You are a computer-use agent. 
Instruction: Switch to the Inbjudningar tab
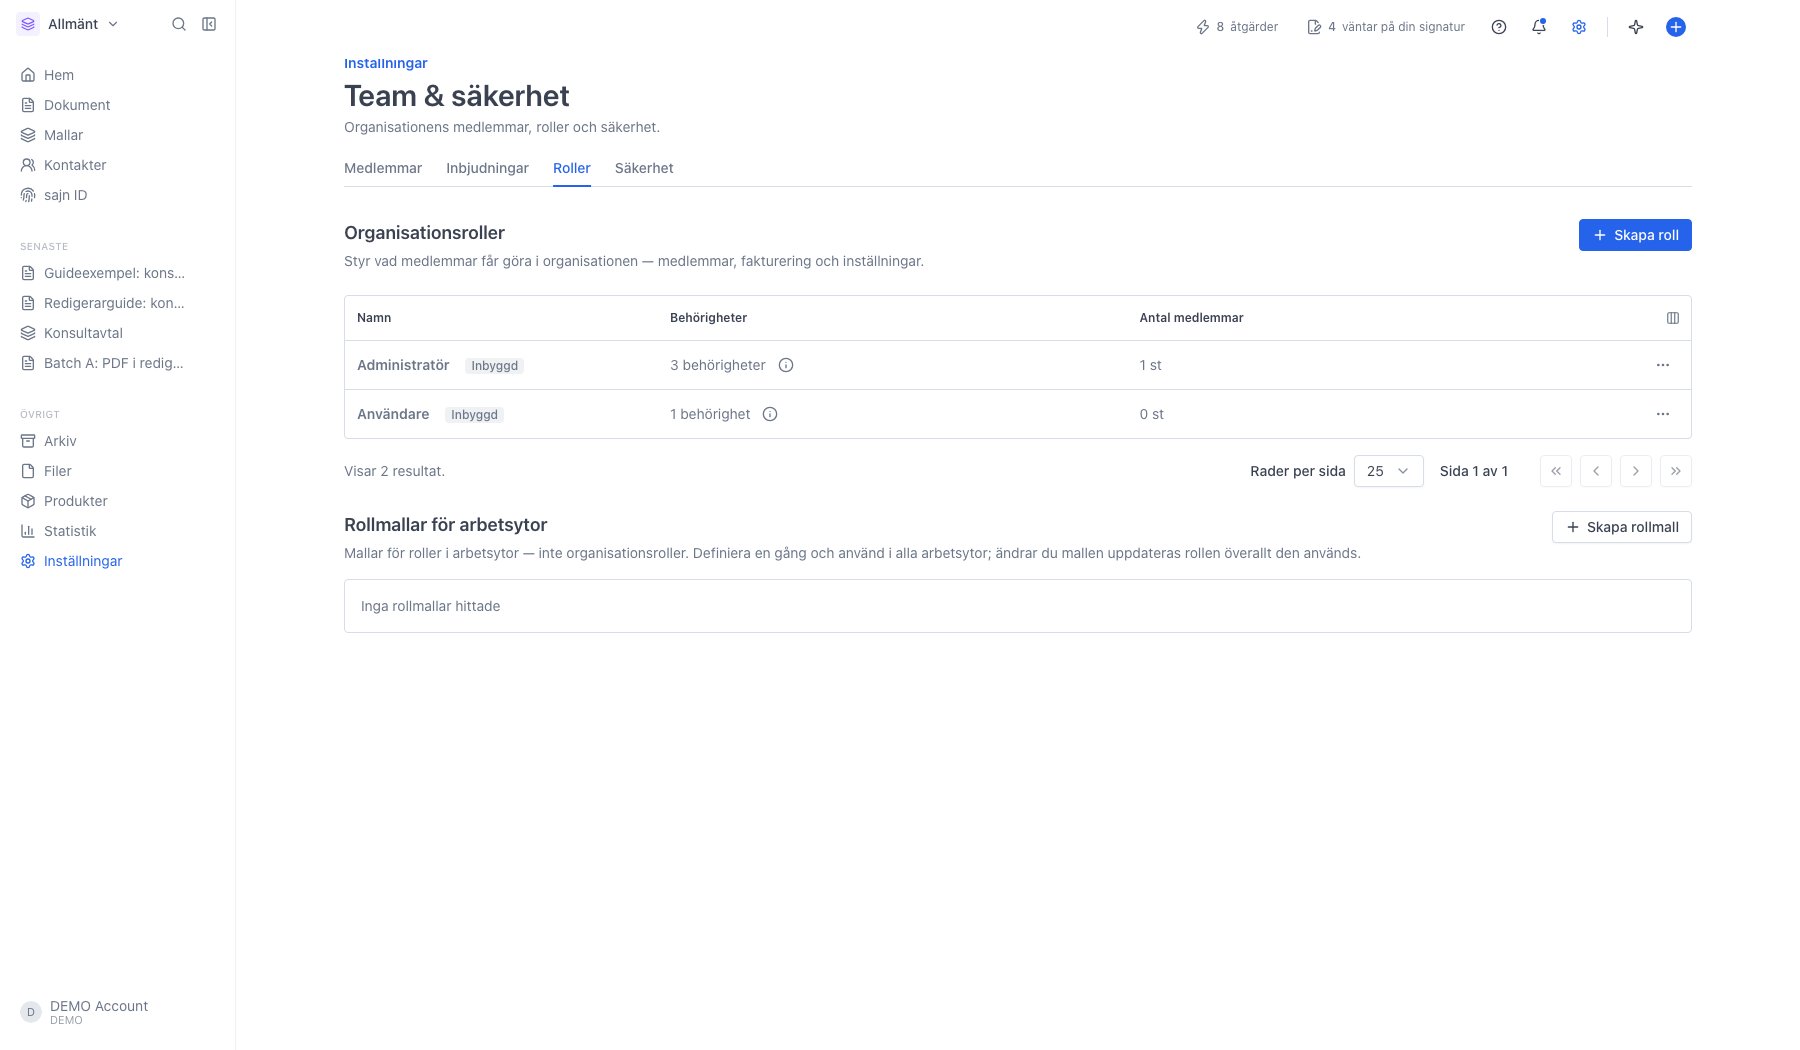(487, 168)
